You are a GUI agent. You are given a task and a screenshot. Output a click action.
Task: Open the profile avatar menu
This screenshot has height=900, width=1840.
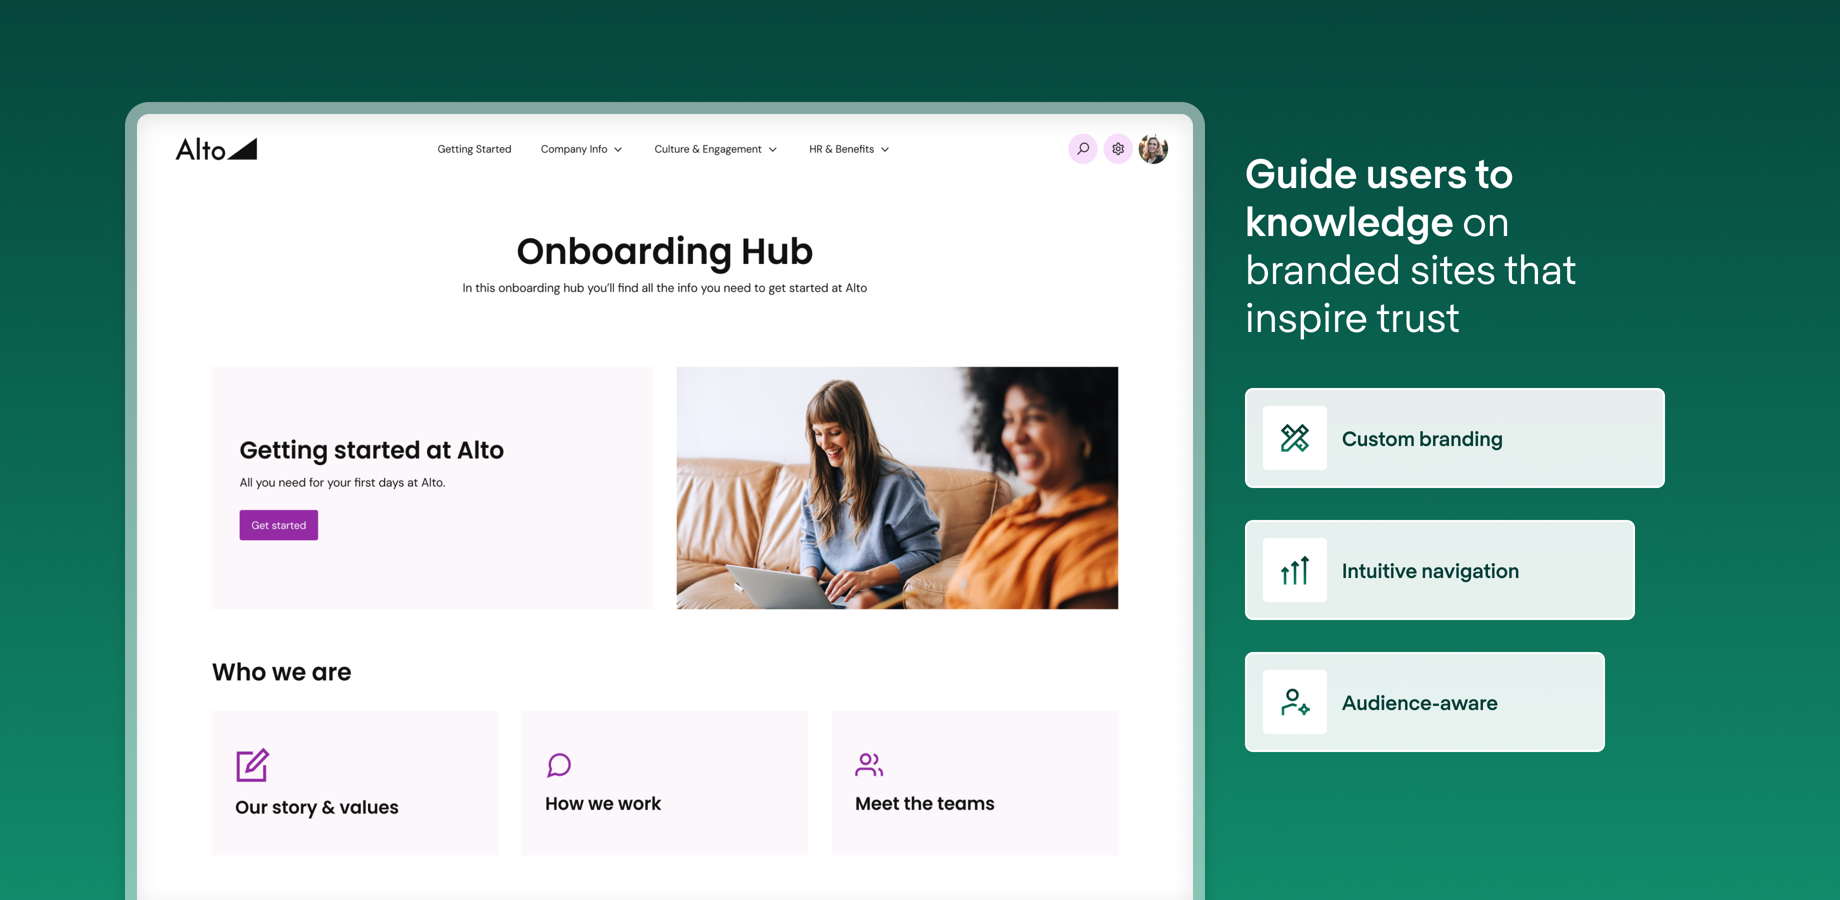click(x=1153, y=148)
